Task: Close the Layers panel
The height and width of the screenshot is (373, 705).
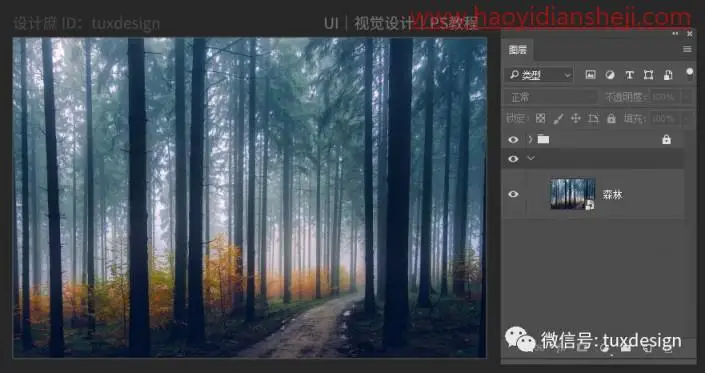Action: [x=690, y=34]
